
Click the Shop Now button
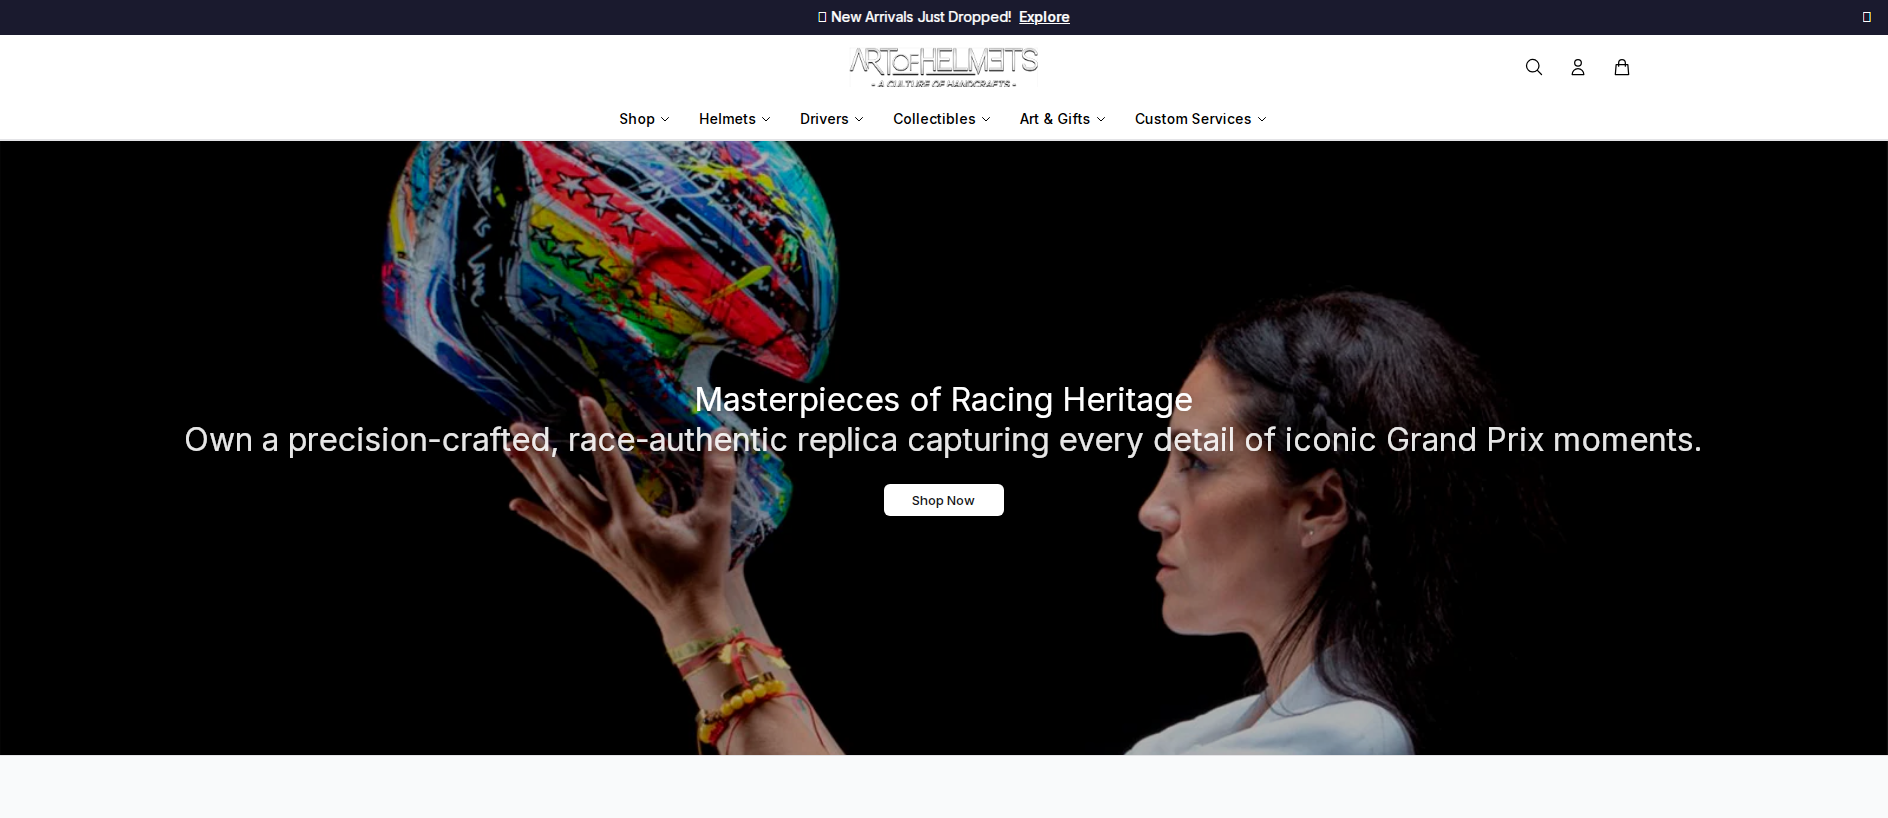(x=943, y=500)
